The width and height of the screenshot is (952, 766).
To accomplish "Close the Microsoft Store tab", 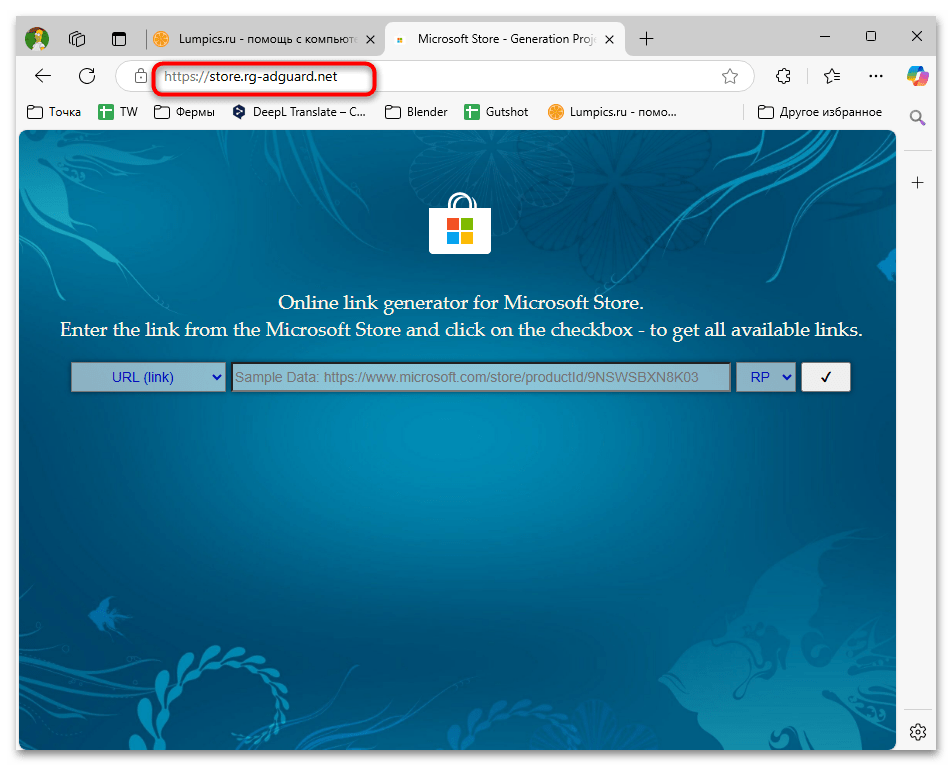I will [610, 39].
